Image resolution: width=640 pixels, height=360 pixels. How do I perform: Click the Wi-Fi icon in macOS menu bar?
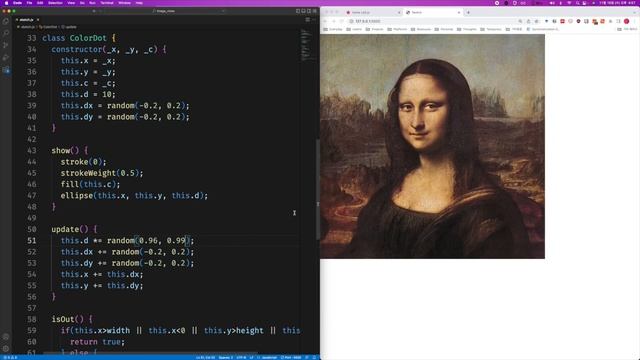(569, 3)
